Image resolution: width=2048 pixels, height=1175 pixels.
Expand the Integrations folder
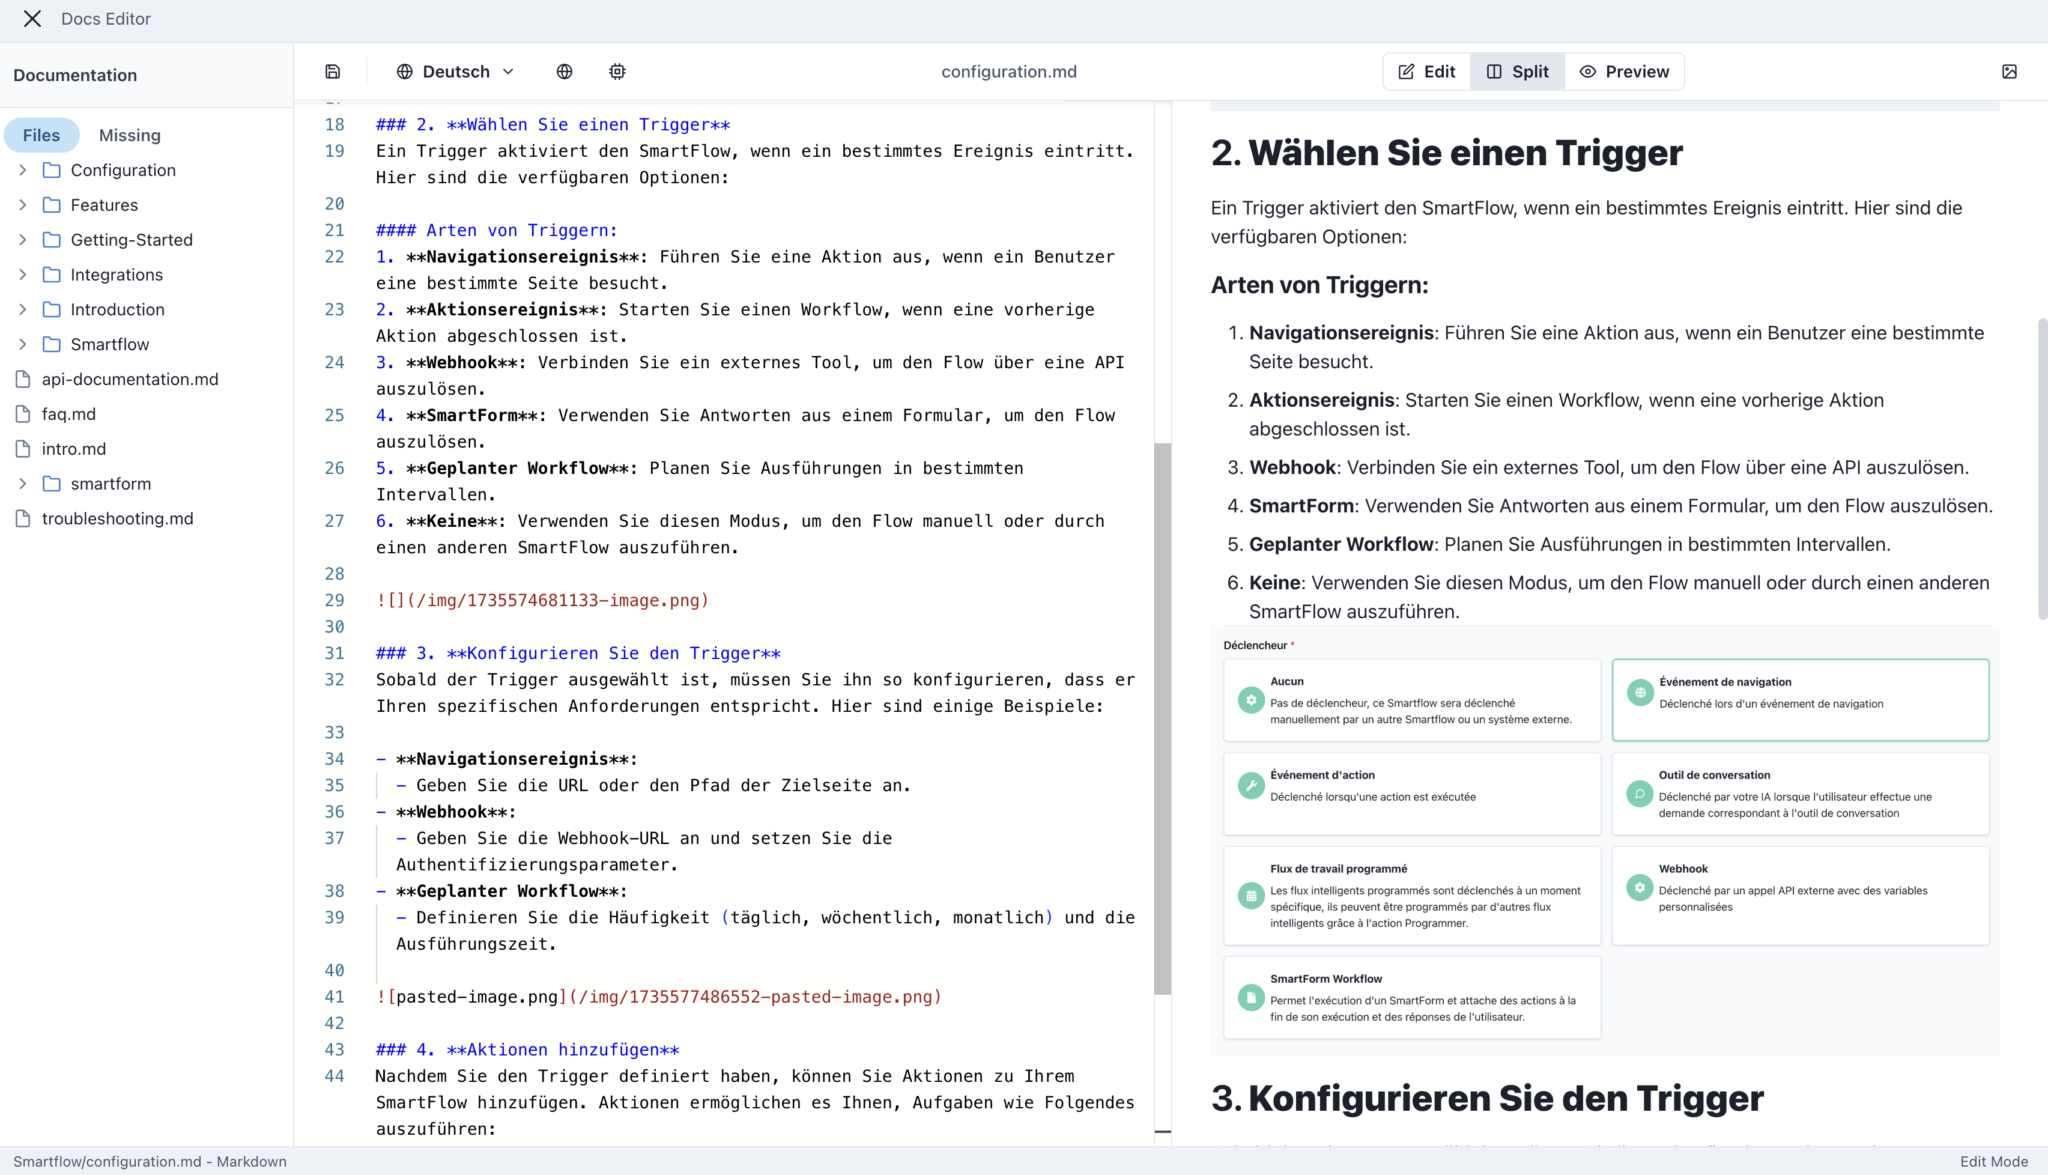click(22, 274)
